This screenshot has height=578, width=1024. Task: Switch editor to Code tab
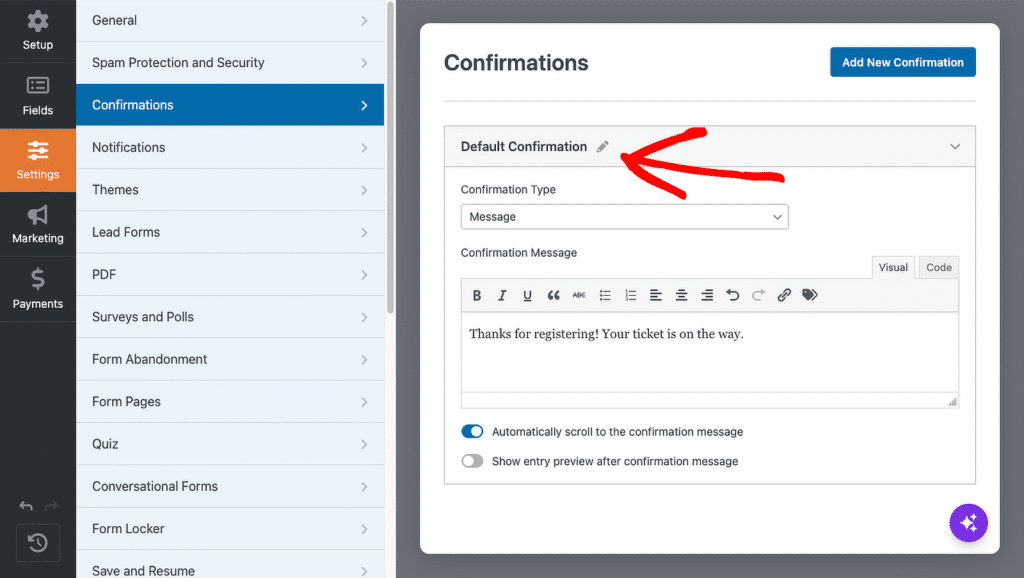coord(938,267)
